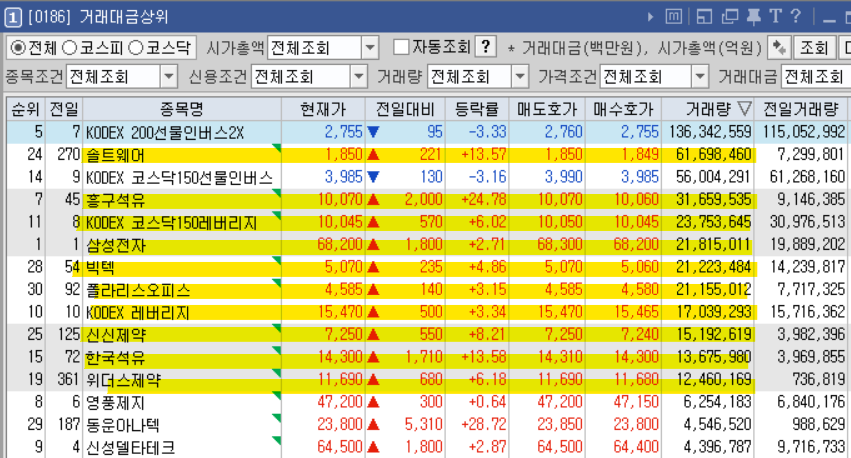851x458 pixels.
Task: Select the 동운아나텍 stock name
Action: click(x=122, y=425)
